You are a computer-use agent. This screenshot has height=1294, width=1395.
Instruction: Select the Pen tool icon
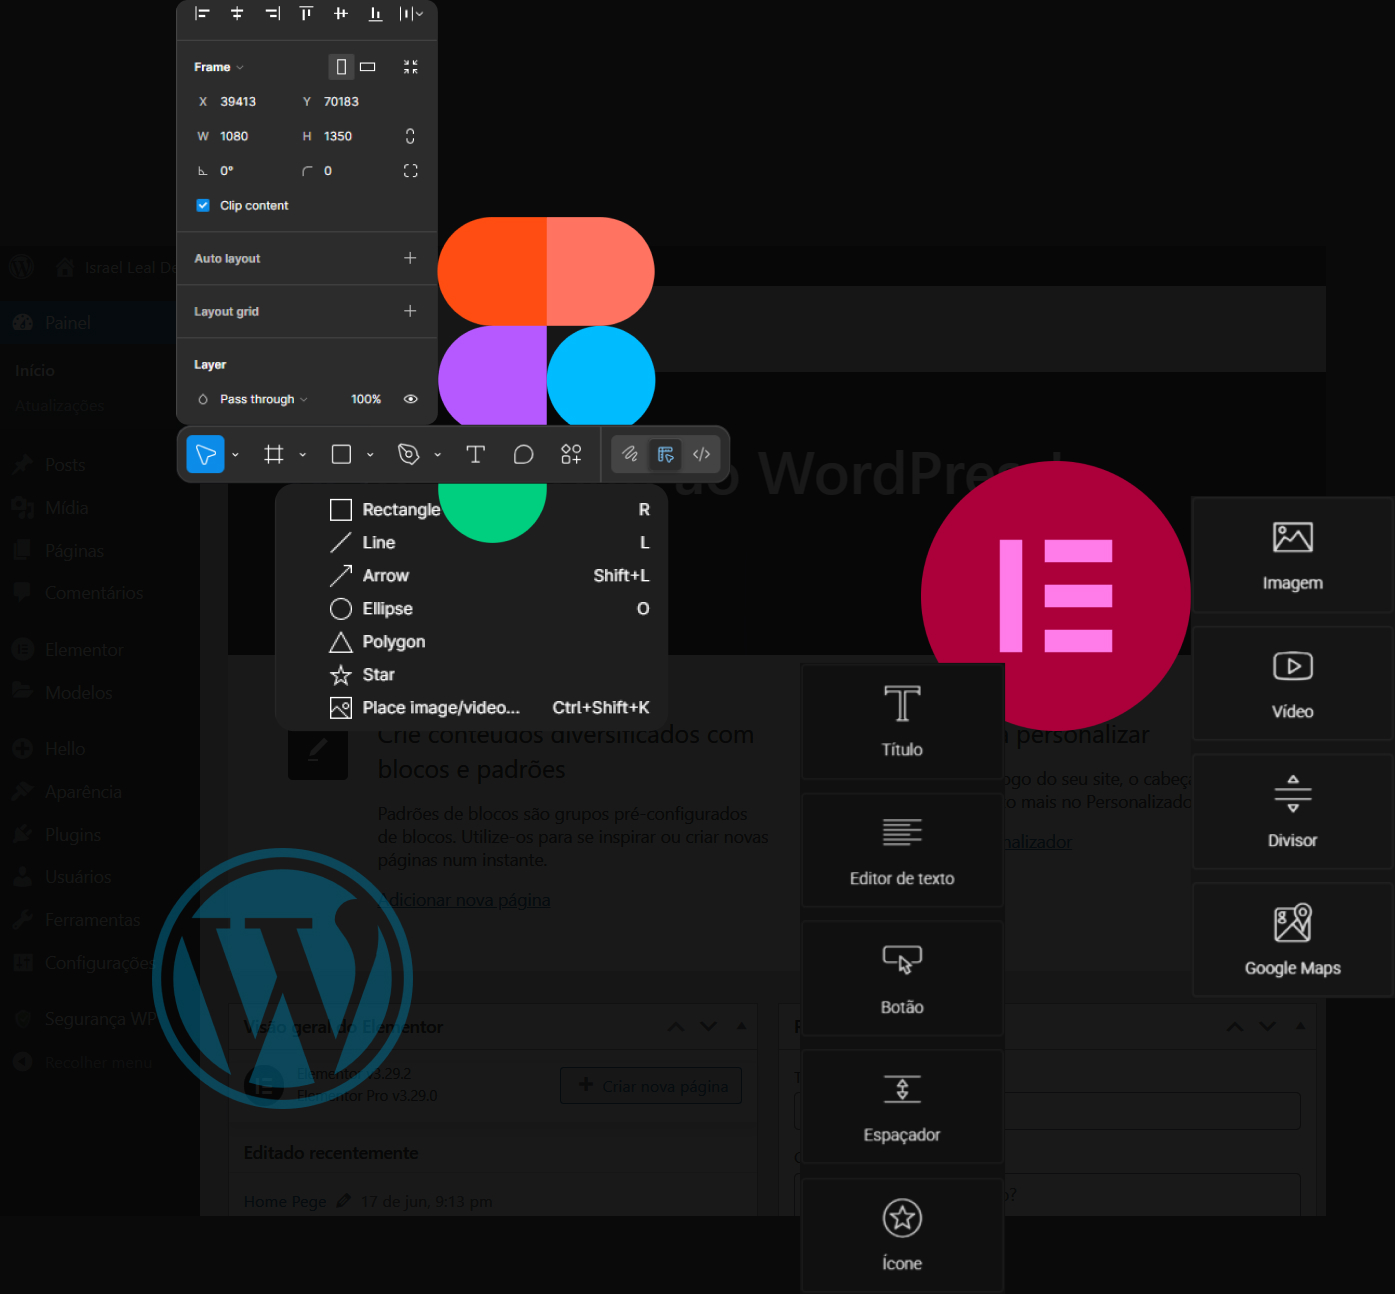408,455
